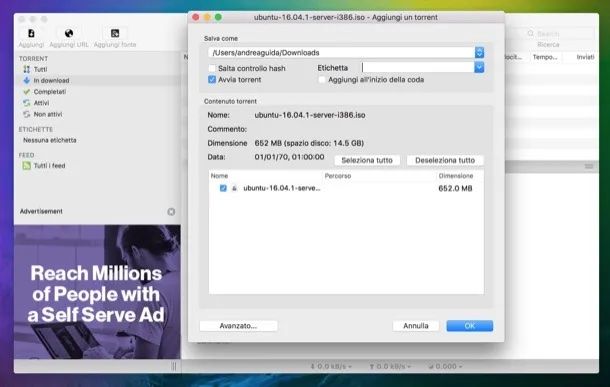Select In download in the sidebar
Screen dimensions: 610x387
click(x=51, y=81)
